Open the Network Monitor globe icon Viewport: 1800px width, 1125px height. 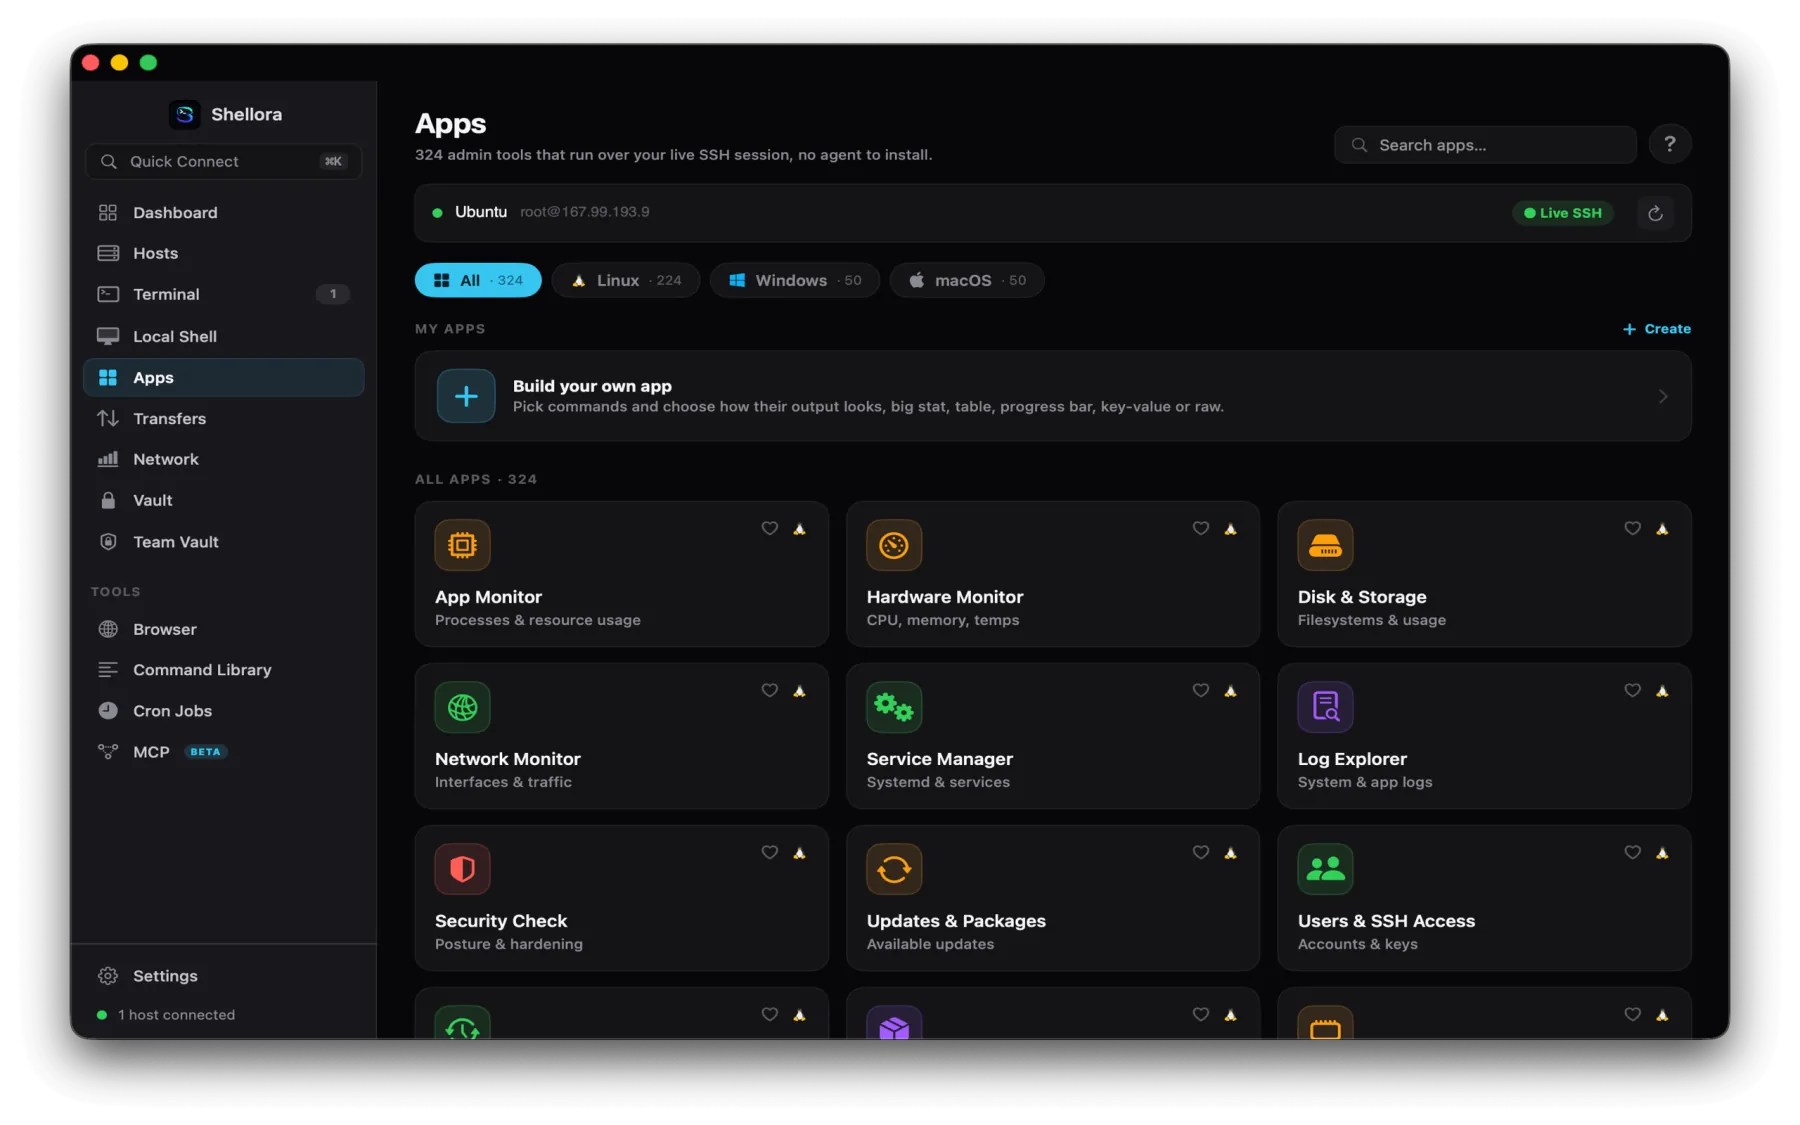pos(462,707)
